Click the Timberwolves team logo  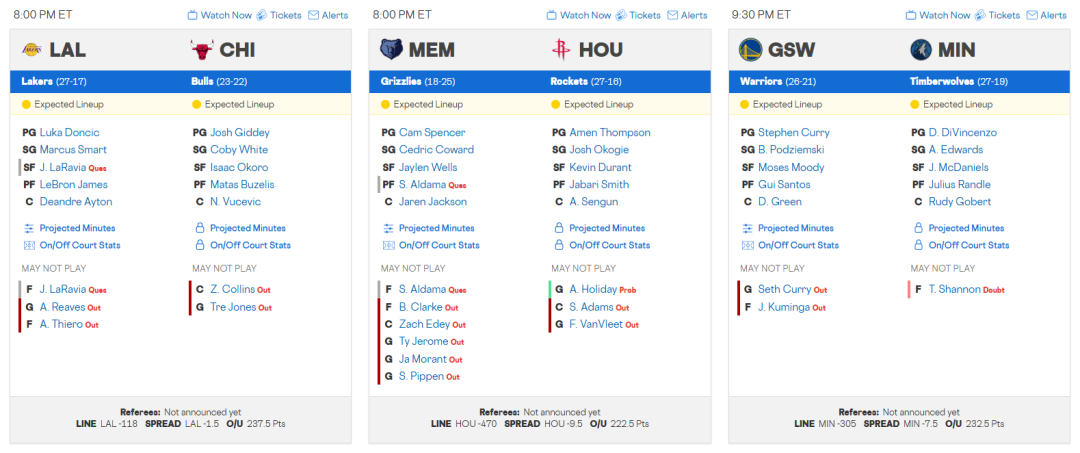pyautogui.click(x=920, y=49)
